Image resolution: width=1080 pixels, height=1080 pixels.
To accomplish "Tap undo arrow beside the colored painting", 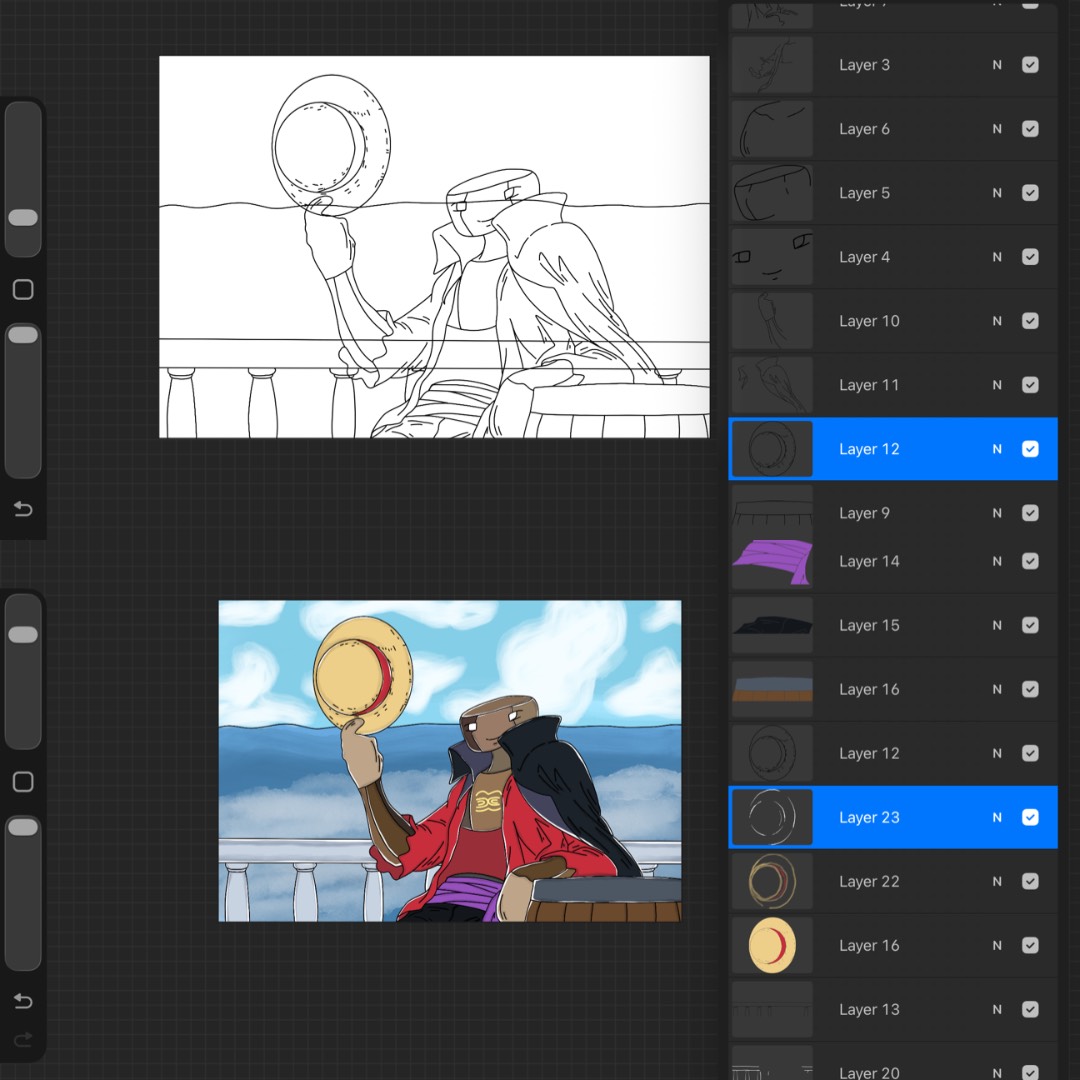I will click(23, 1001).
